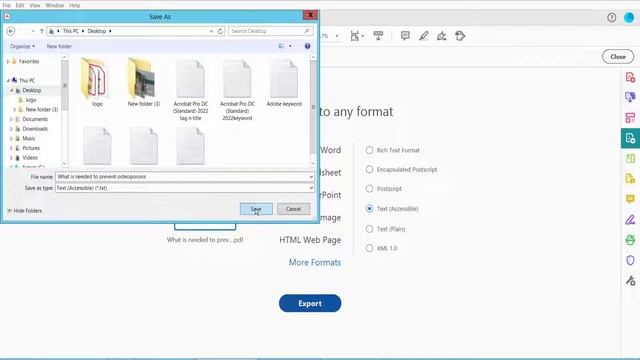
Task: Select the Sign pen tool in toolbar
Action: (441, 36)
